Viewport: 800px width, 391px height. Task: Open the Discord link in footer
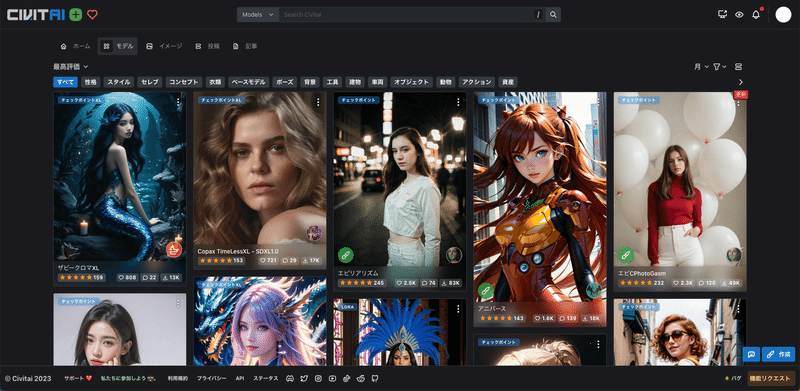pyautogui.click(x=290, y=379)
